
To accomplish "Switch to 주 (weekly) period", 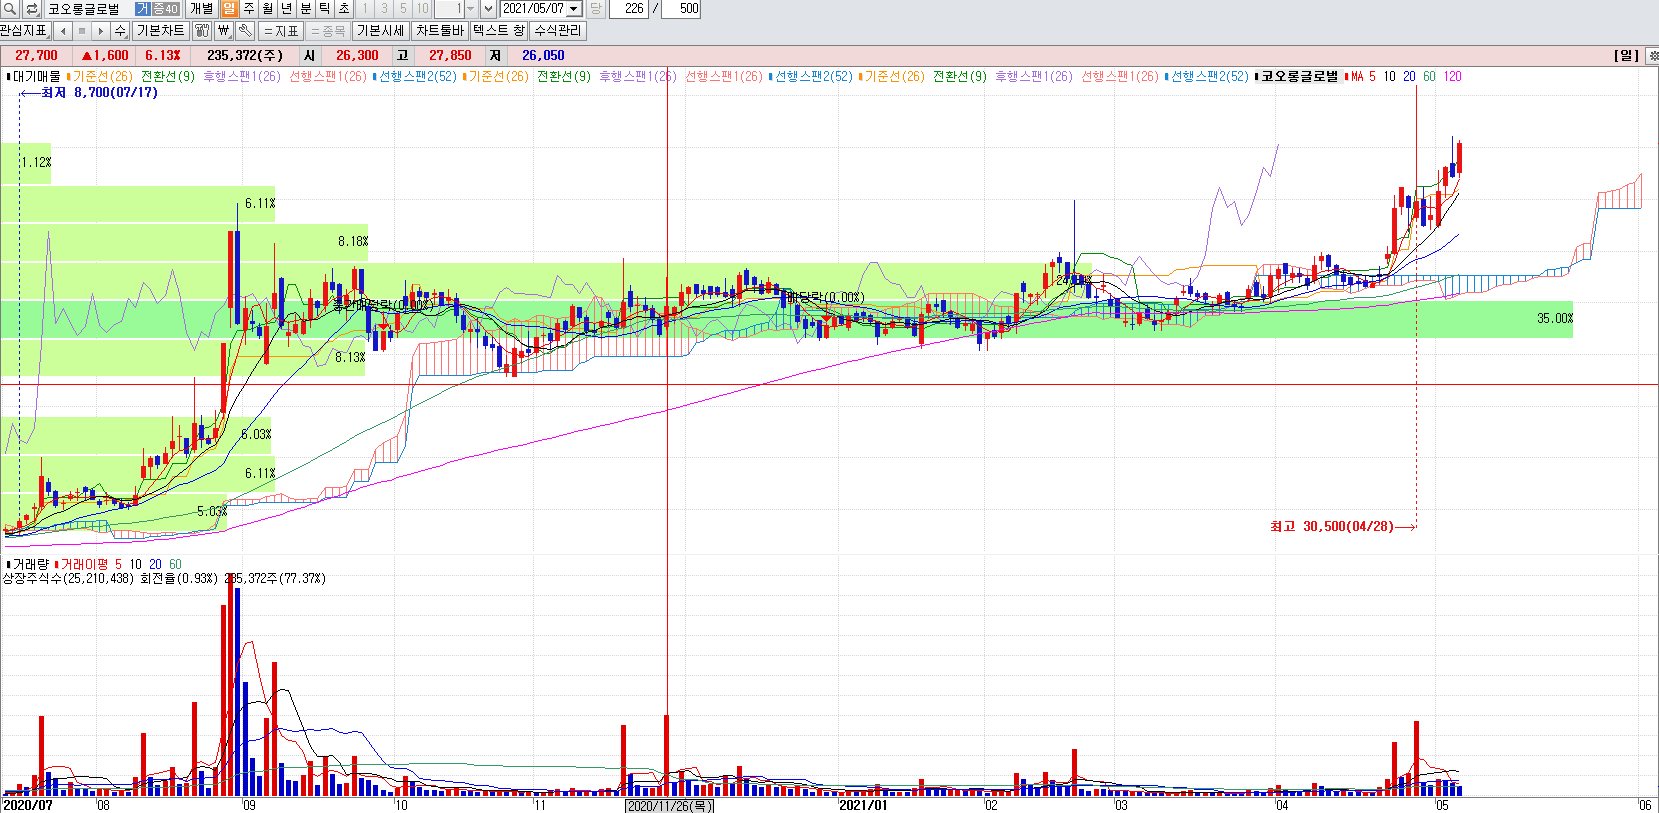I will click(x=248, y=9).
